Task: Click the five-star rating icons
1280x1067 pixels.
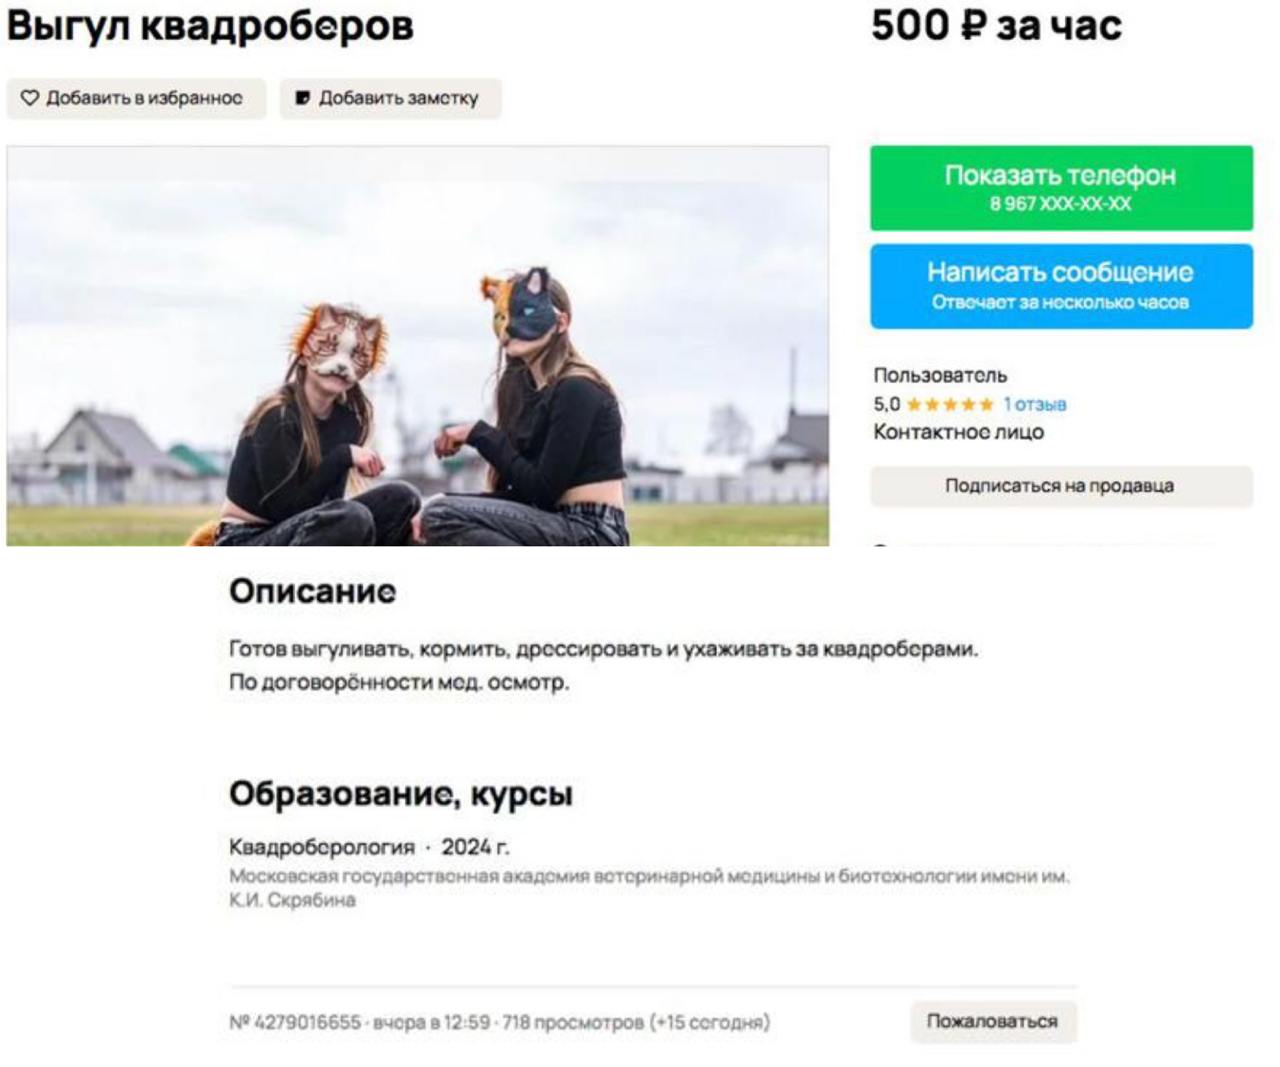Action: 950,404
